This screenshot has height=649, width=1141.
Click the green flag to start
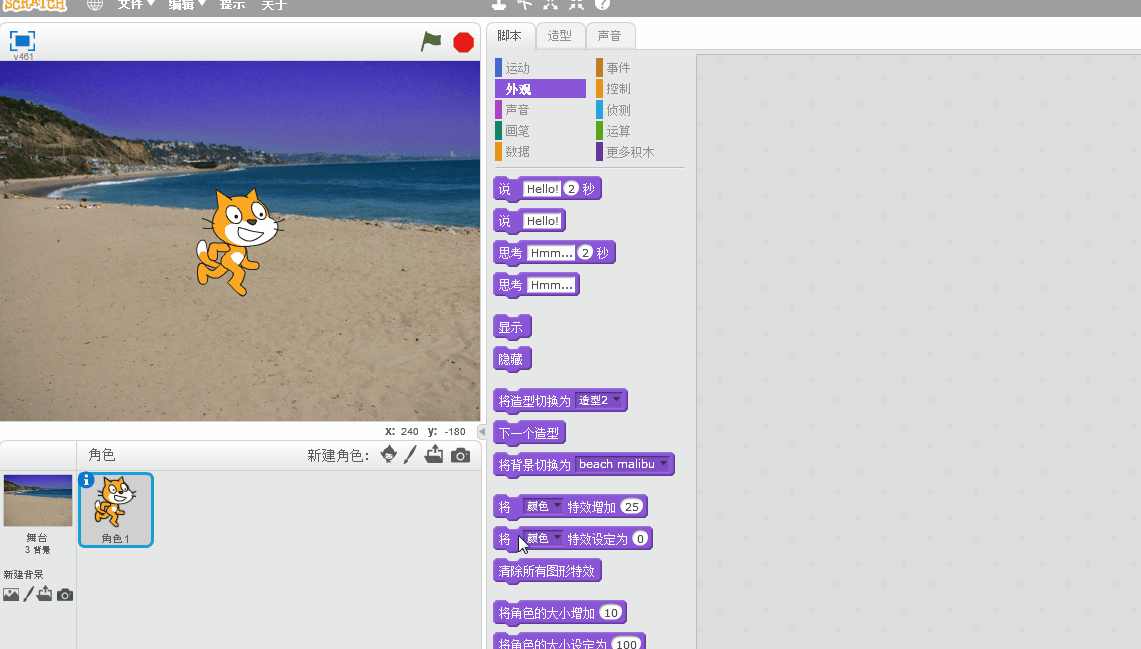pyautogui.click(x=431, y=41)
